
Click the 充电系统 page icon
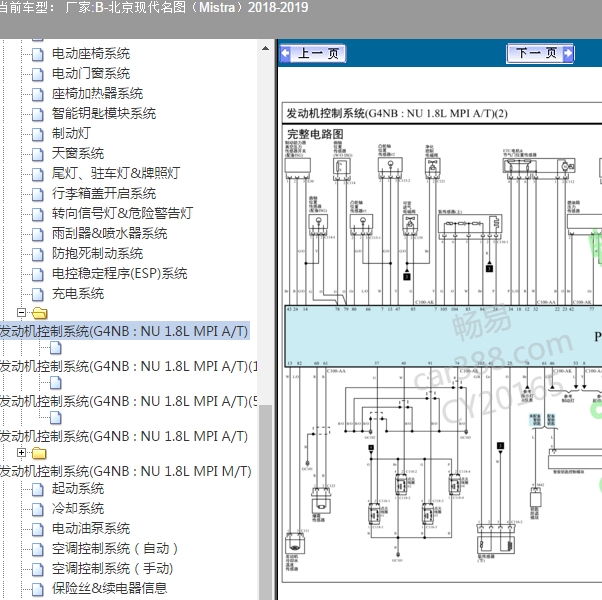[x=38, y=294]
